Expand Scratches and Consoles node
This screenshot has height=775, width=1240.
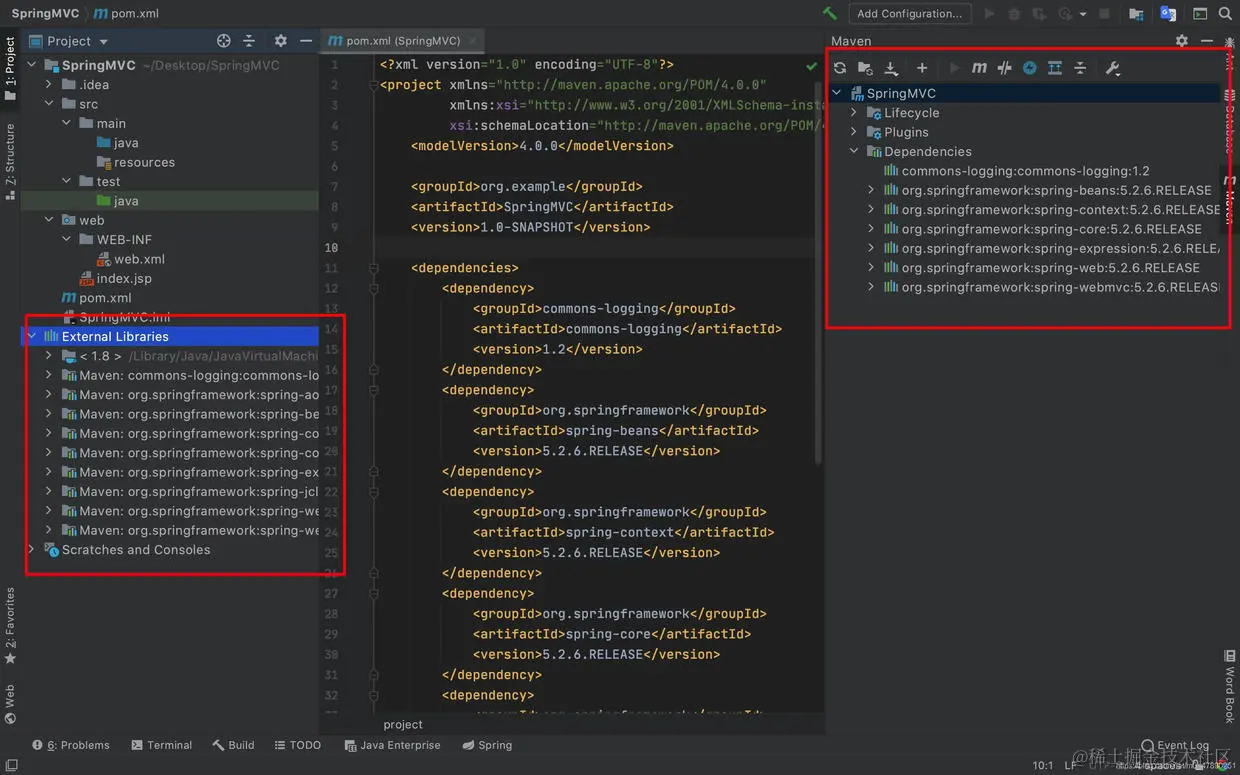click(x=32, y=550)
